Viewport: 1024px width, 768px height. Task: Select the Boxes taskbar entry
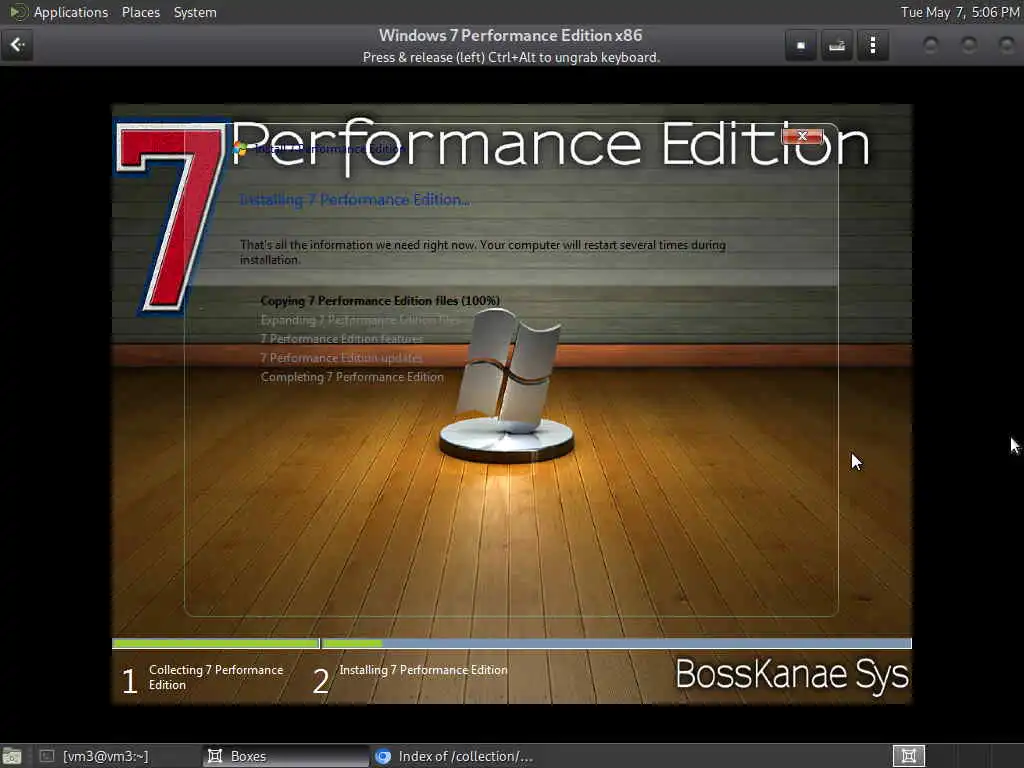click(286, 756)
